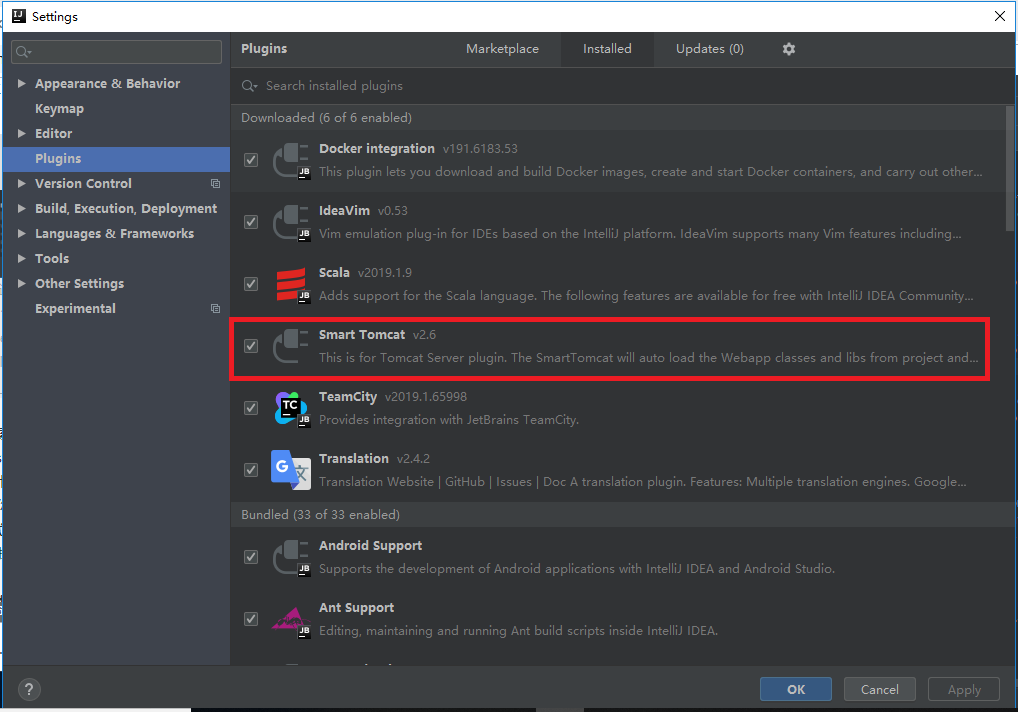
Task: Disable the IdeaVim plugin checkbox
Action: [x=251, y=222]
